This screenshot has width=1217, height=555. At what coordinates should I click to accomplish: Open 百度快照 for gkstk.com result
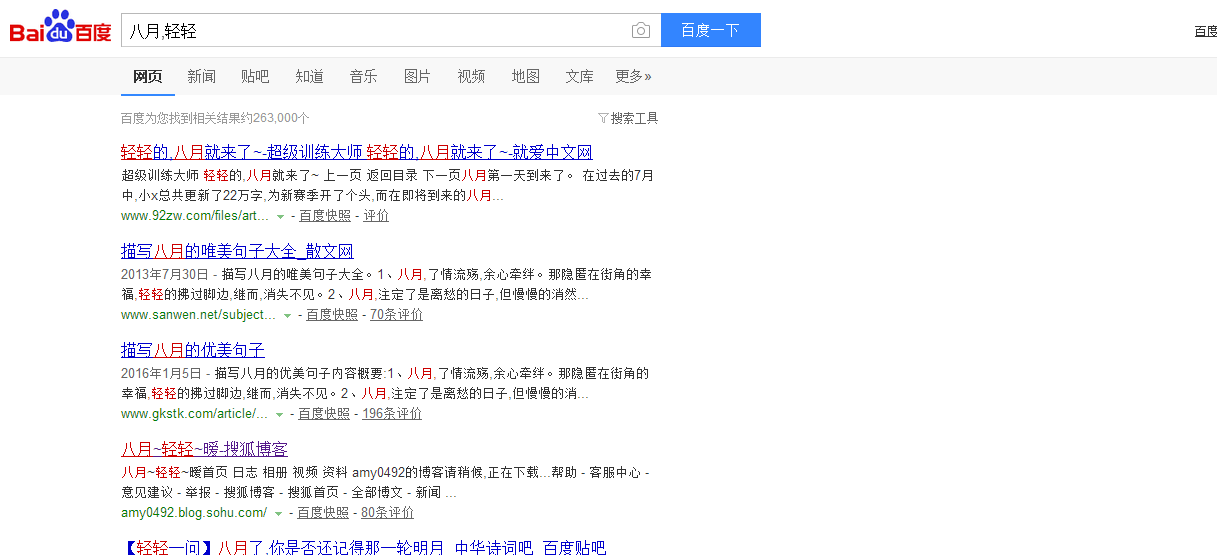point(324,413)
